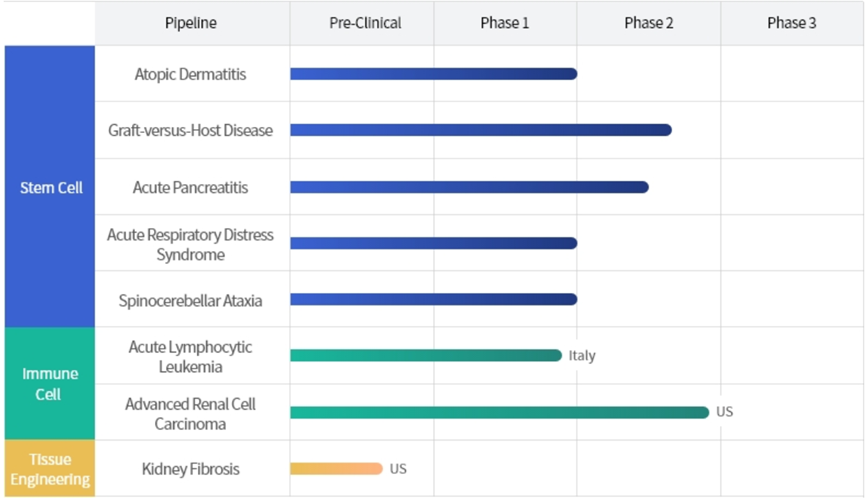Click Acute Respiratory Distress Syndrome label

coord(191,245)
